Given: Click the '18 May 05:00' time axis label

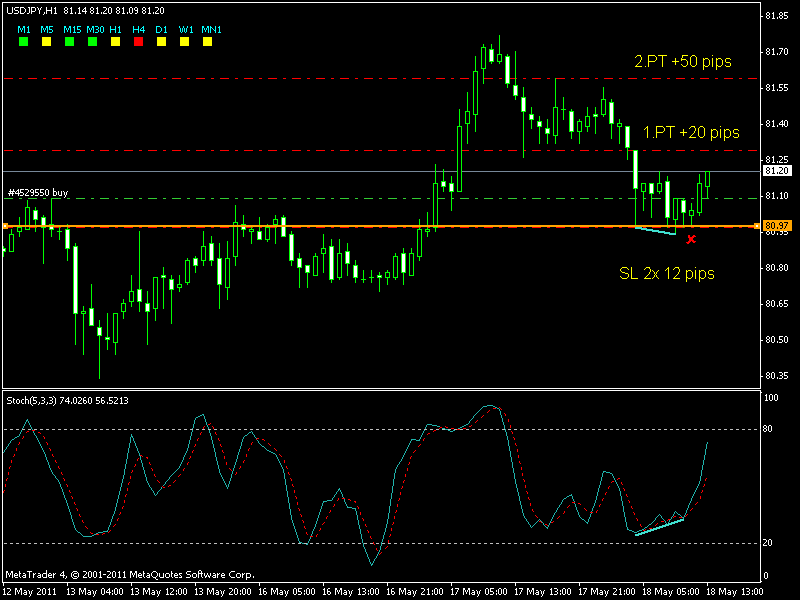Looking at the screenshot, I should coord(671,592).
